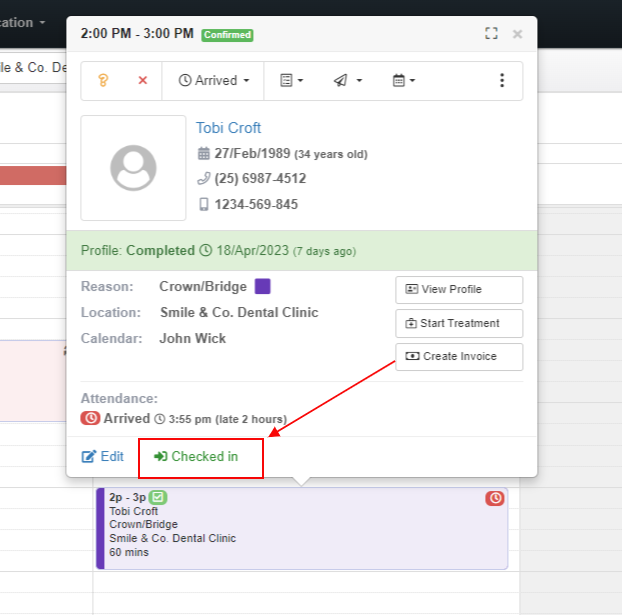Viewport: 622px width, 615px height.
Task: Click the phone number (25) 6987-4512
Action: (x=260, y=179)
